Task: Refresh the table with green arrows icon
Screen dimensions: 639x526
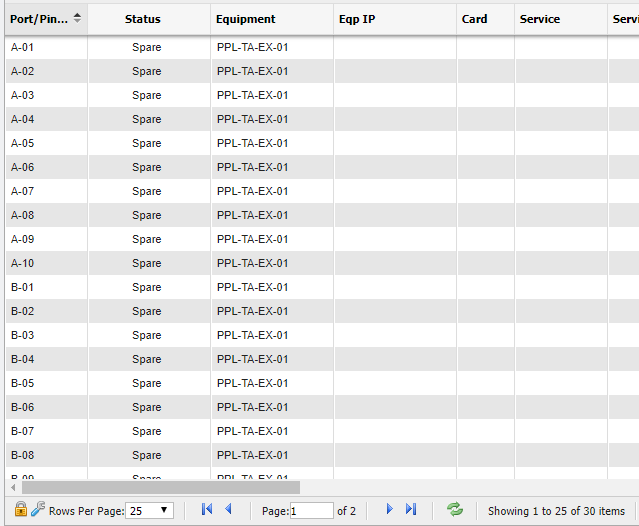Action: (455, 509)
